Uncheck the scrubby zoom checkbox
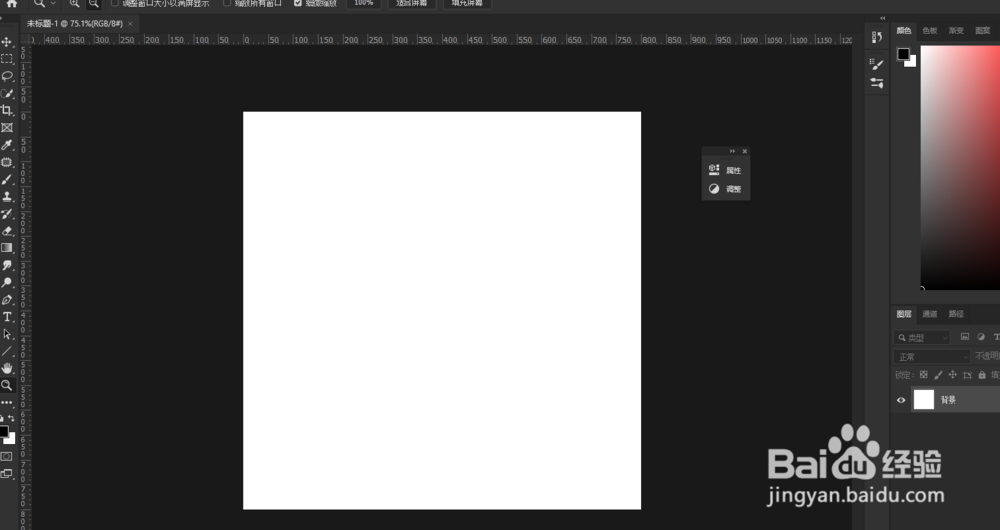The width and height of the screenshot is (1000, 530). point(298,3)
